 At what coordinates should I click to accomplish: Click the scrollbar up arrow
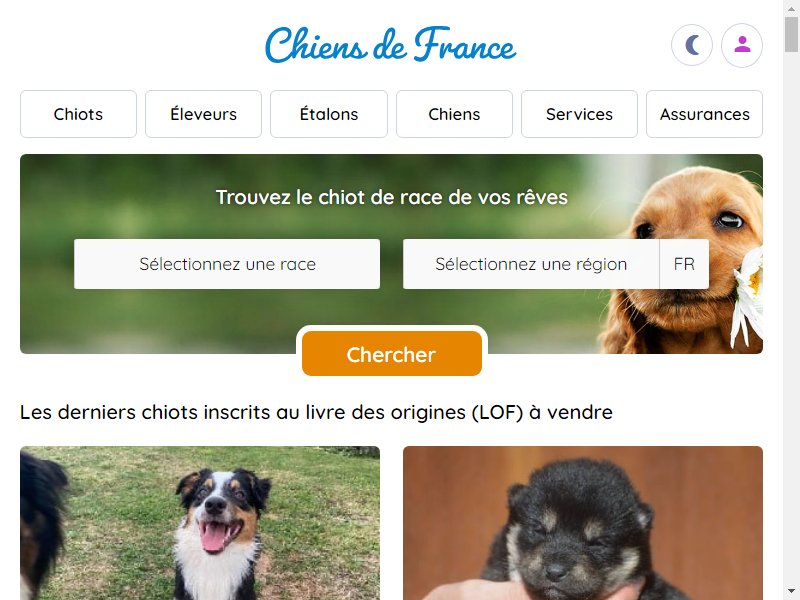click(x=791, y=7)
